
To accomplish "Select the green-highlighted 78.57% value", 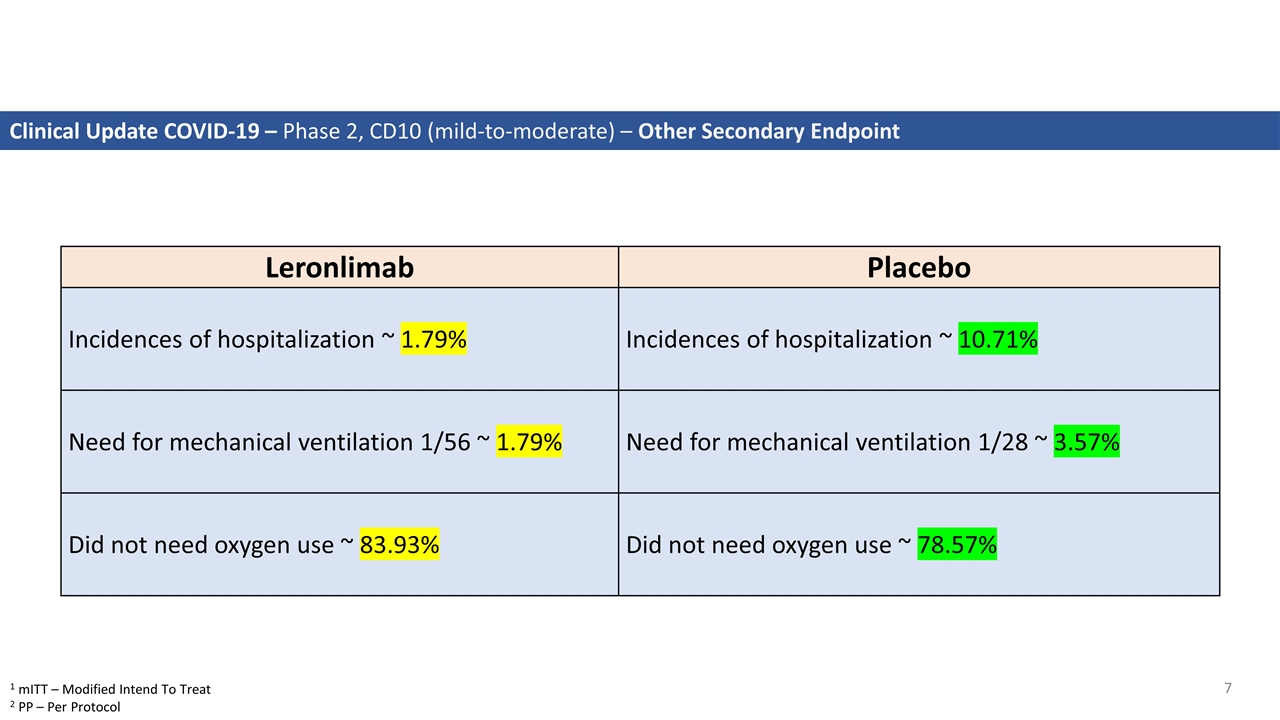I will coord(957,545).
